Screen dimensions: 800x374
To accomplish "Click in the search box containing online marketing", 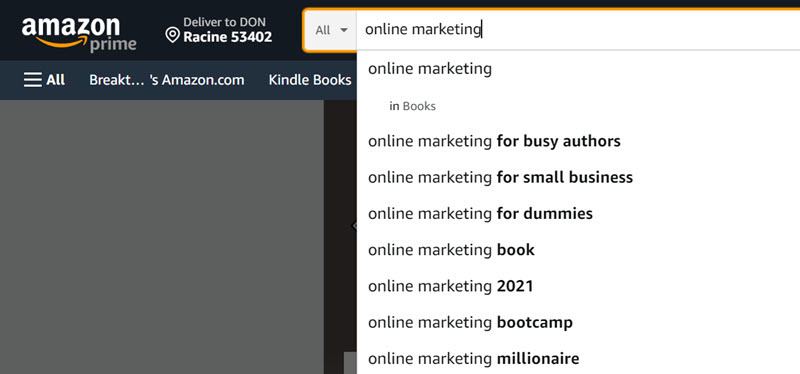I will pyautogui.click(x=578, y=30).
